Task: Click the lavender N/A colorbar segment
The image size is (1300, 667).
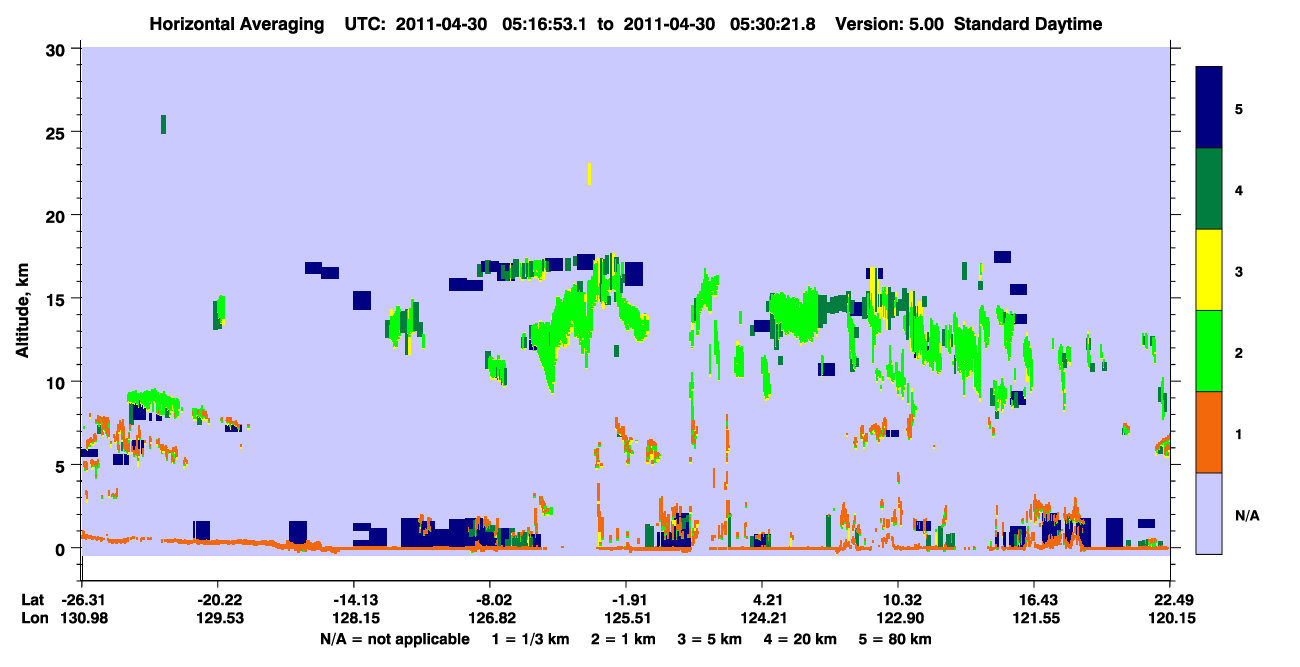Action: click(1209, 513)
